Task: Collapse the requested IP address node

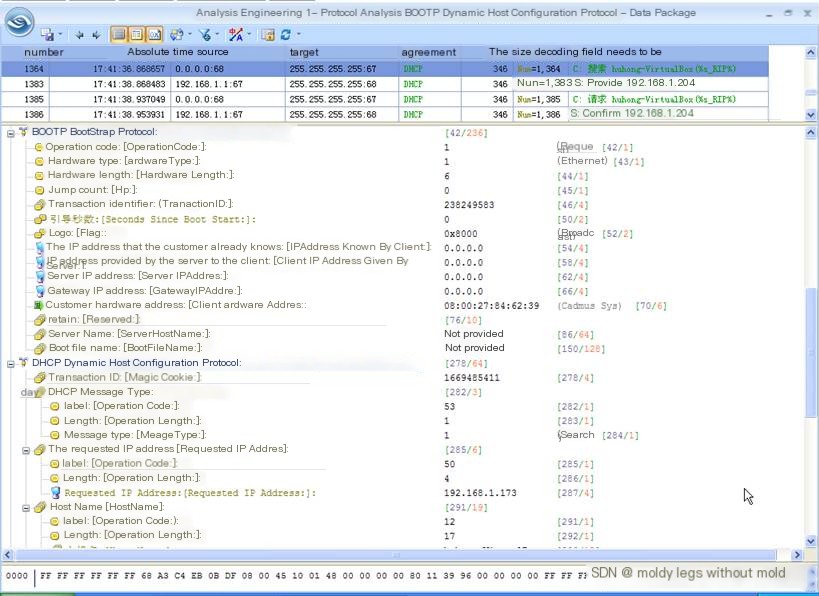Action: coord(26,450)
